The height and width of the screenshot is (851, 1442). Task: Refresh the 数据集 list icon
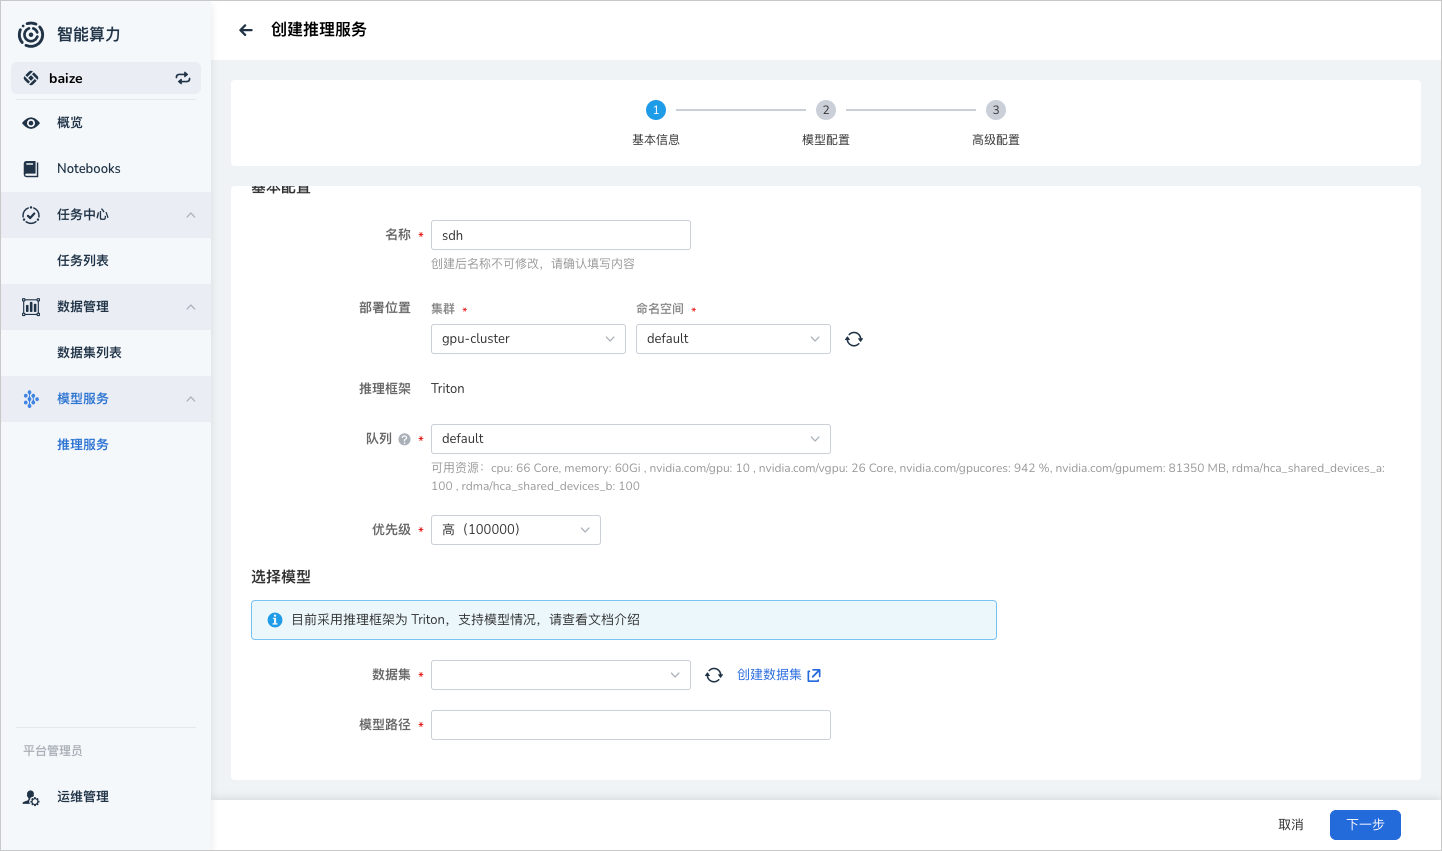click(714, 675)
